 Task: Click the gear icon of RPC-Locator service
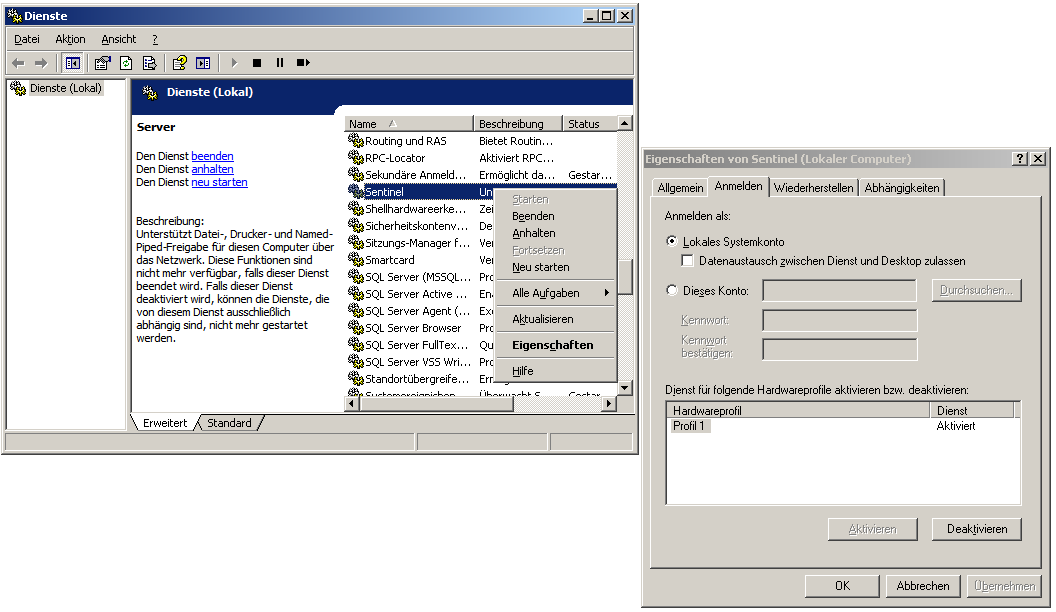pos(356,158)
